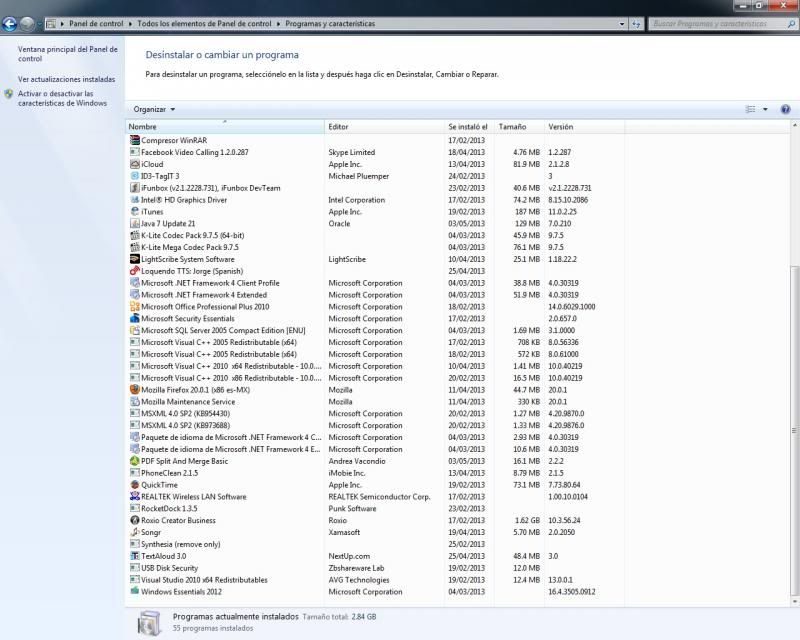Click the REALTEK Wireless LAN Software icon
Viewport: 800px width, 640px height.
[x=135, y=496]
